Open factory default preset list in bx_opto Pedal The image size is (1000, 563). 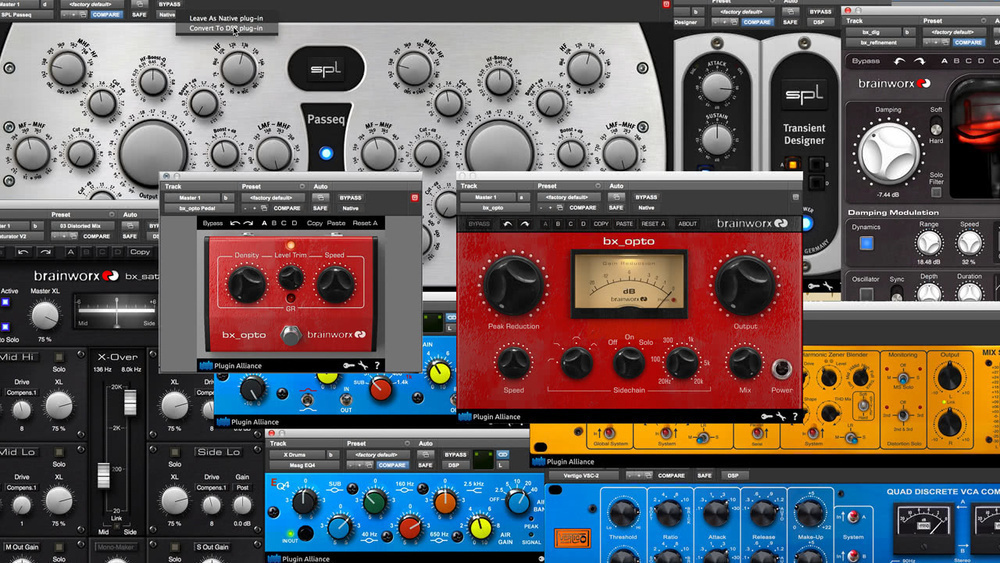click(273, 198)
